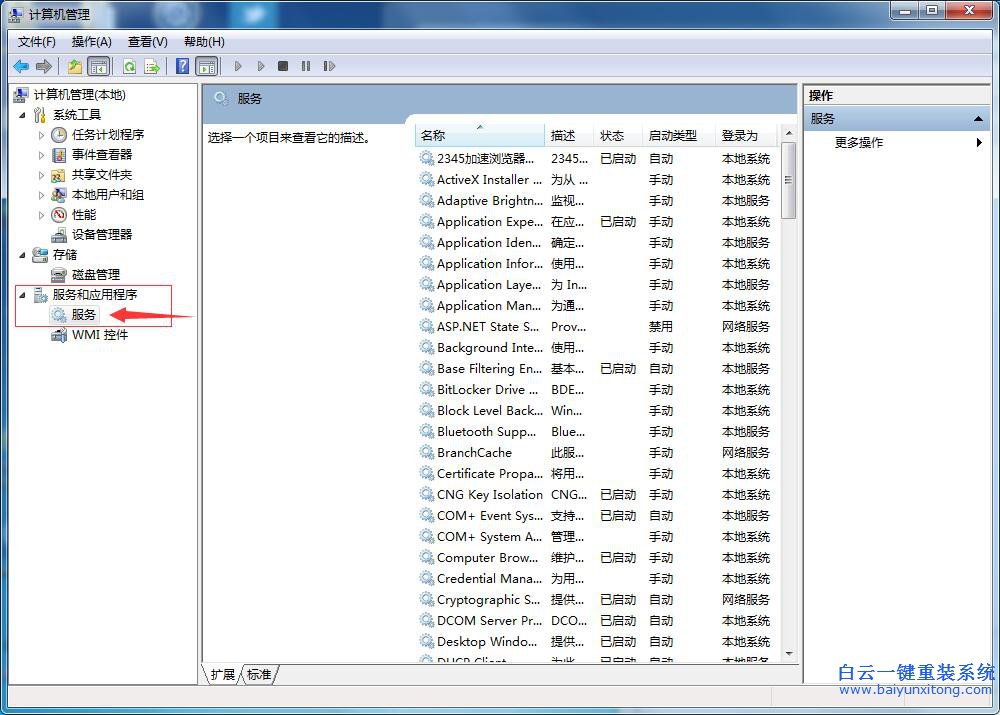Image resolution: width=1000 pixels, height=715 pixels.
Task: Select the BranchCache service row
Action: [x=474, y=453]
